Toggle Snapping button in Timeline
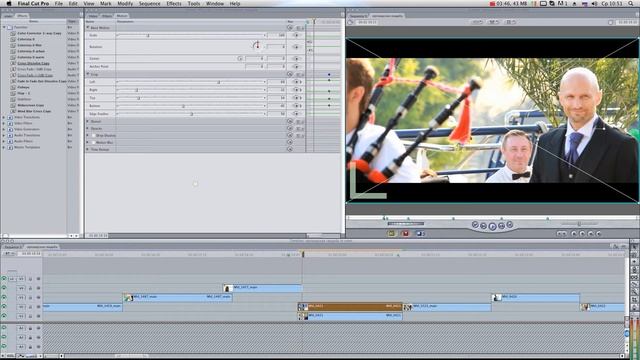 [x=623, y=247]
